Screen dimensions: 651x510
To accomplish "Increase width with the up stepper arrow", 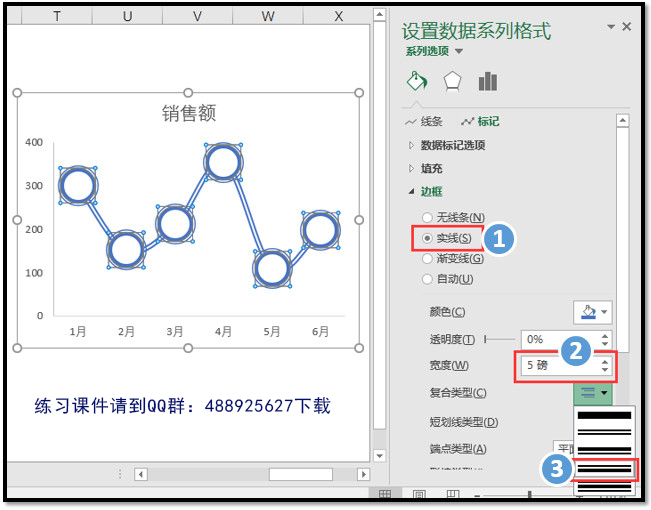I will pyautogui.click(x=605, y=362).
